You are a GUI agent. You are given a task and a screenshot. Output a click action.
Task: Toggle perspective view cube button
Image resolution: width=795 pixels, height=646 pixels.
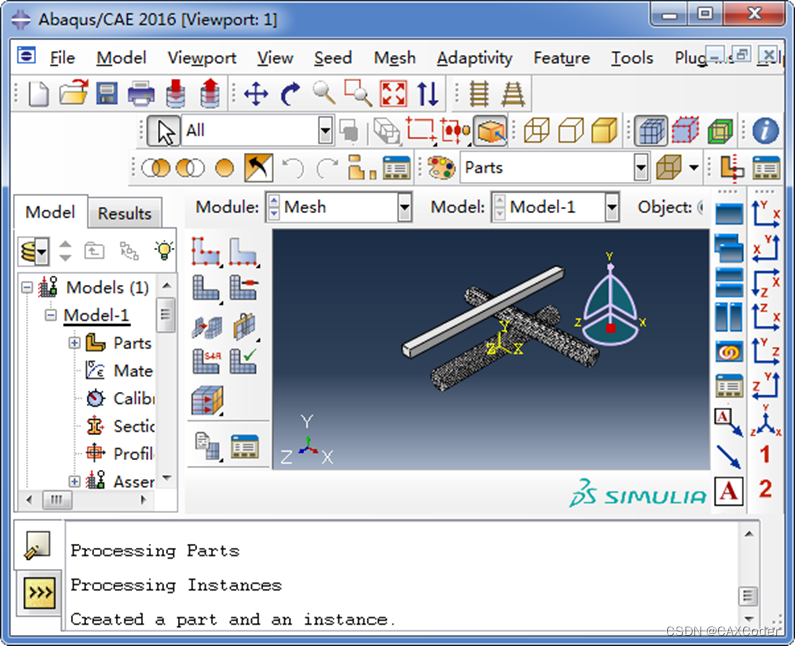coord(650,131)
